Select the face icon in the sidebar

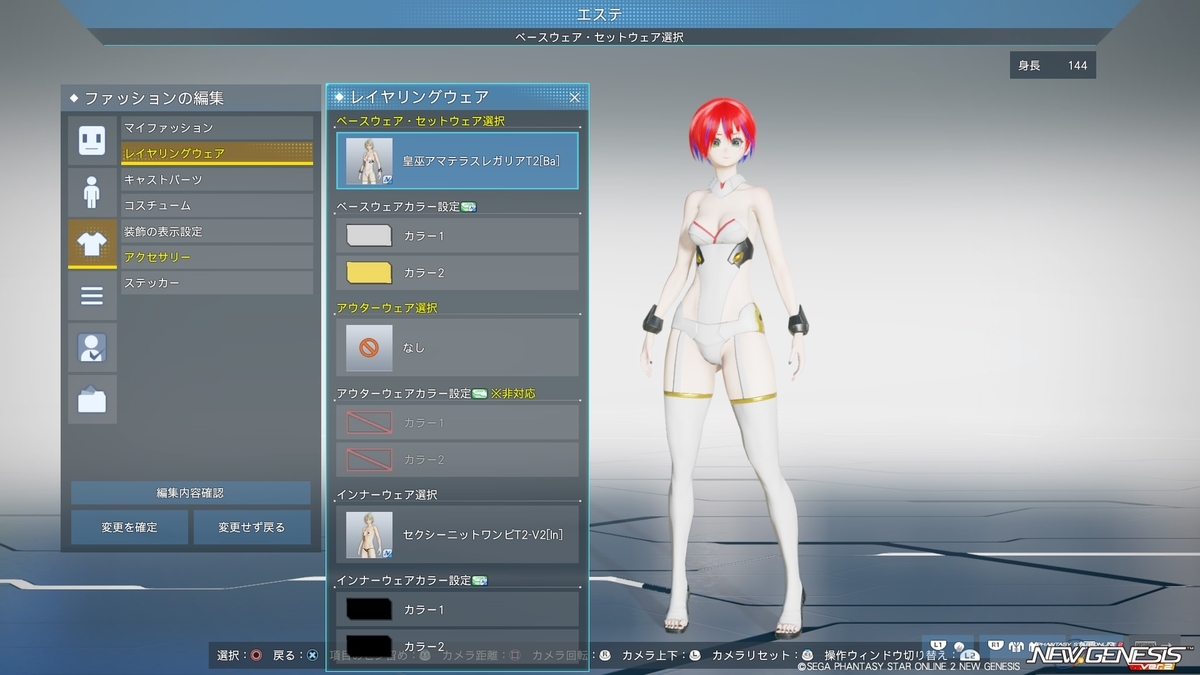[x=92, y=140]
